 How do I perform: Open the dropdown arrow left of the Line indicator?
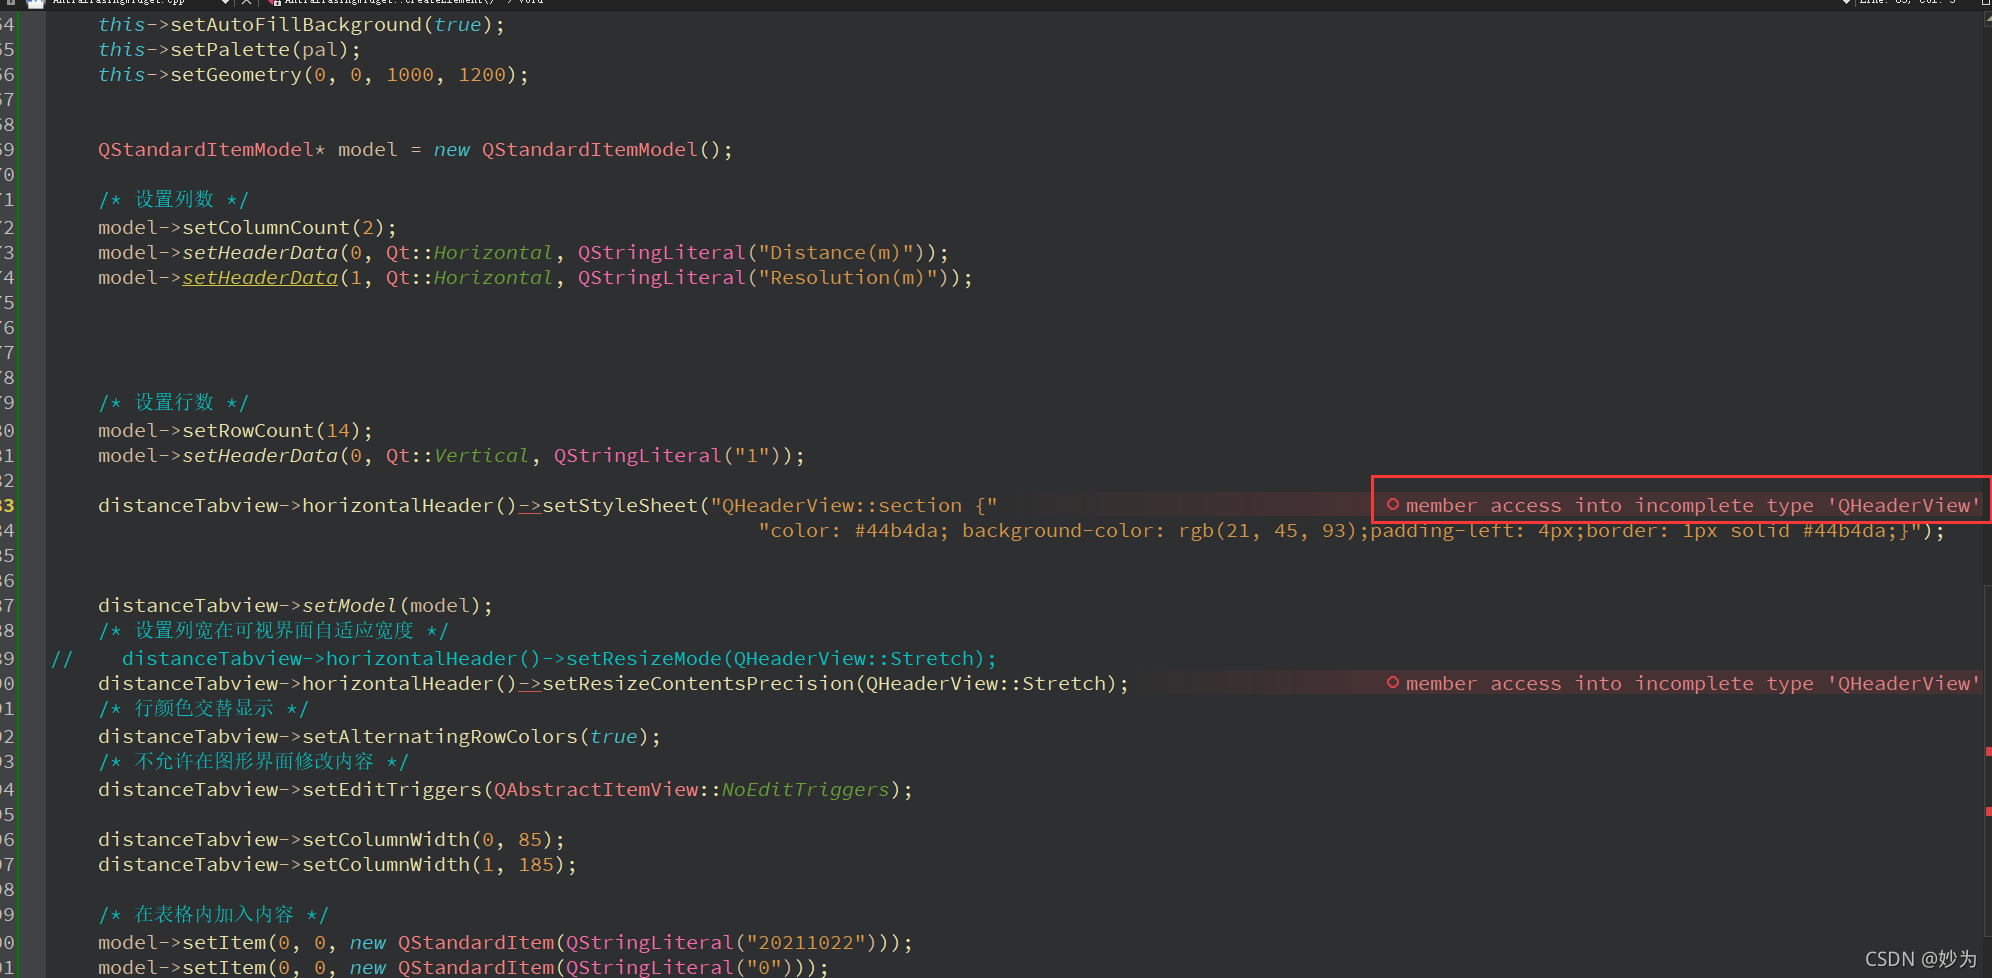click(x=1846, y=3)
